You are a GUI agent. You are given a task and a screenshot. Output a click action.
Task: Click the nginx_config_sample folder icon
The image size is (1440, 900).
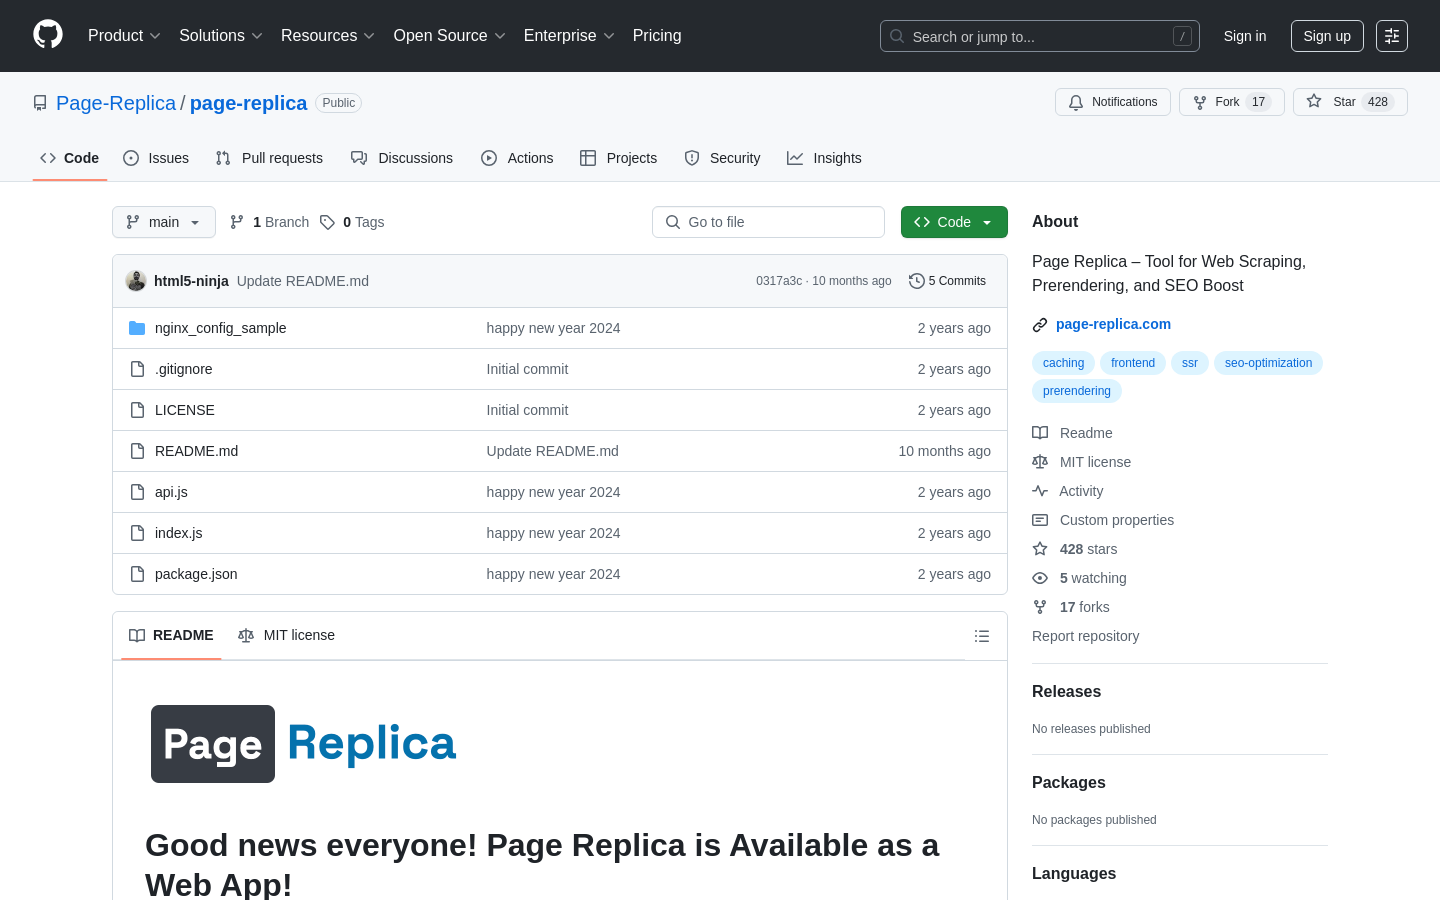click(137, 328)
